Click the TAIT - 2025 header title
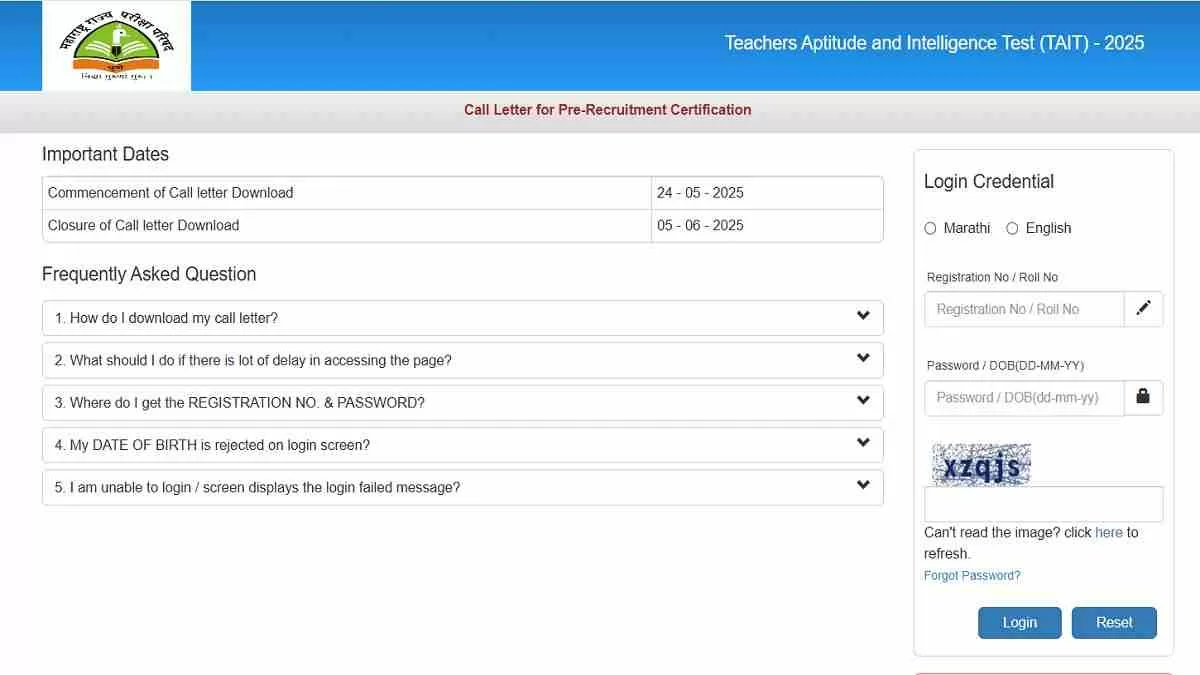1200x675 pixels. click(x=934, y=43)
